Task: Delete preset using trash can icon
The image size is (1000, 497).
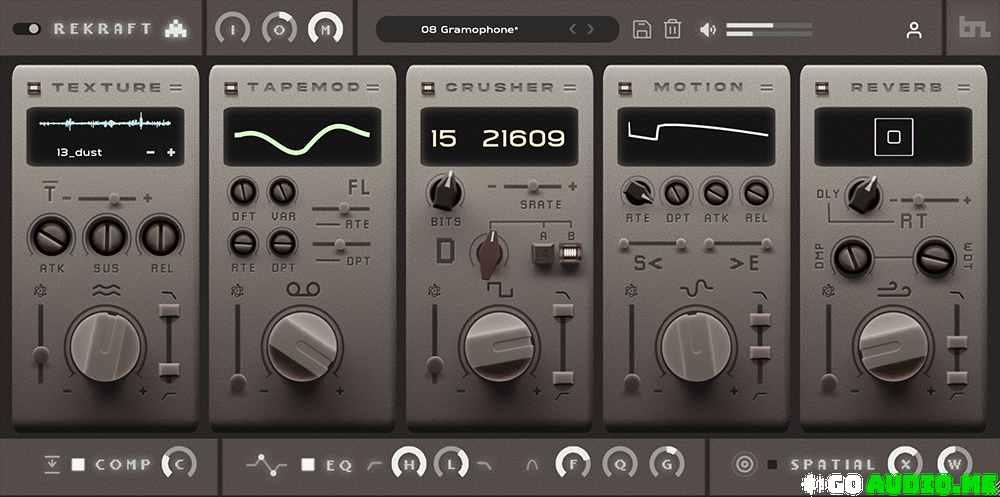Action: click(672, 29)
